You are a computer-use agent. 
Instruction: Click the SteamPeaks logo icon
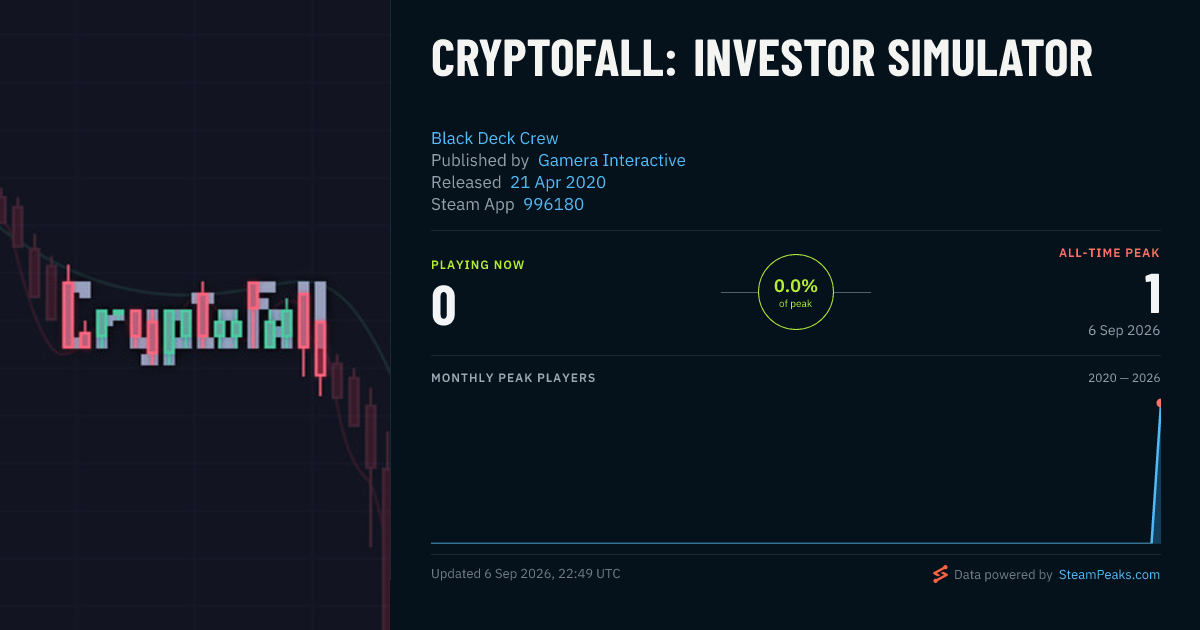(940, 574)
